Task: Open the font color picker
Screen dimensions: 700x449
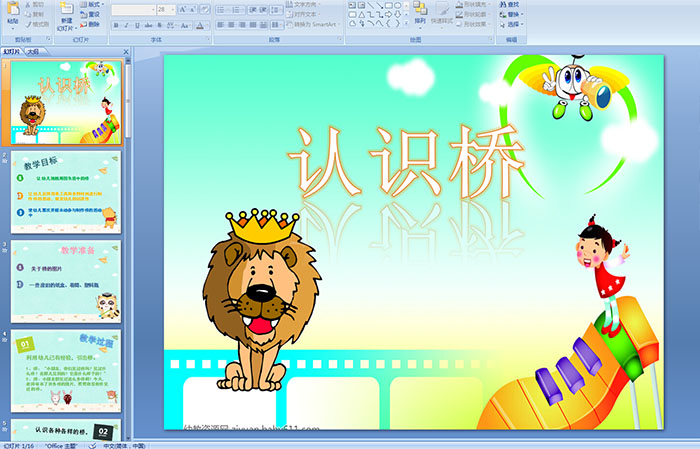Action: tap(203, 24)
